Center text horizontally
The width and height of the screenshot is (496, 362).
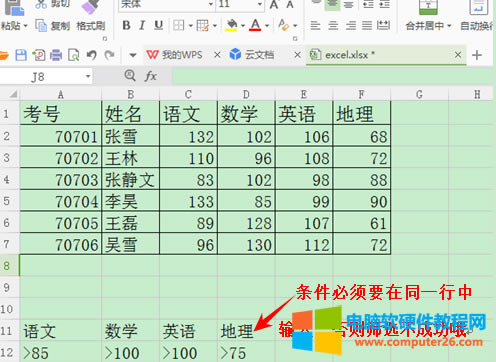333,25
